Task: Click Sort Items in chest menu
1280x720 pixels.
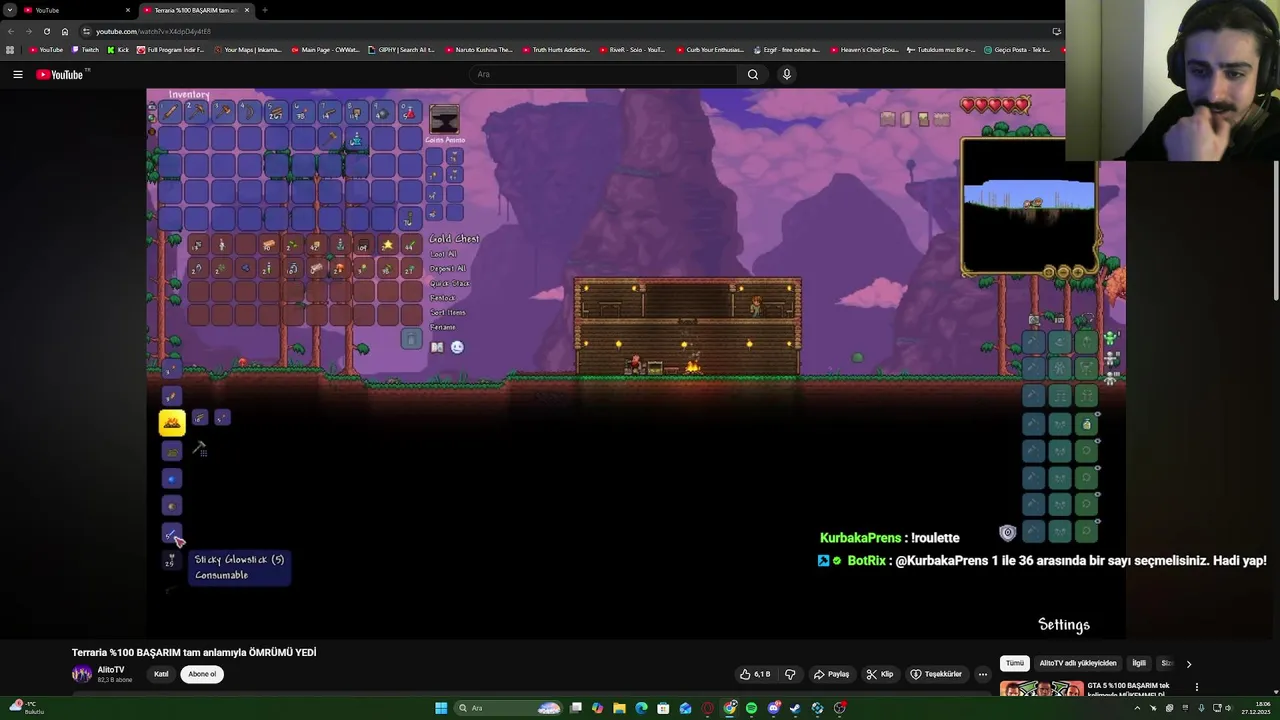Action: [447, 312]
